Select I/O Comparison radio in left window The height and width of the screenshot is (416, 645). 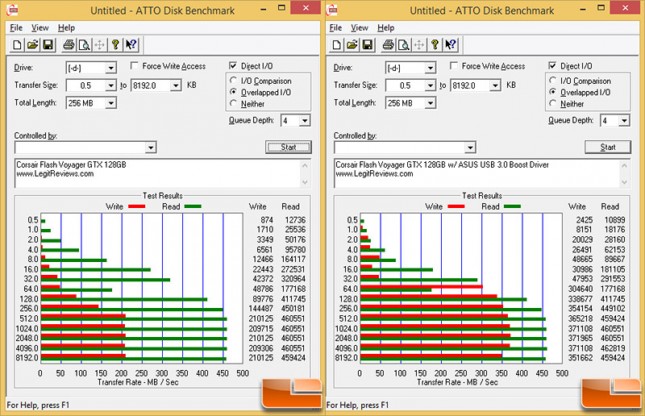[234, 80]
